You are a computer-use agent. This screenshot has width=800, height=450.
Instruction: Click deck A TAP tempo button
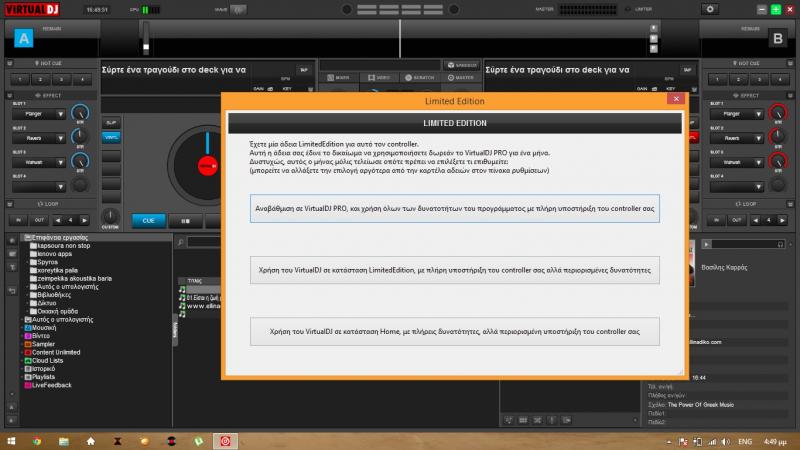point(304,70)
